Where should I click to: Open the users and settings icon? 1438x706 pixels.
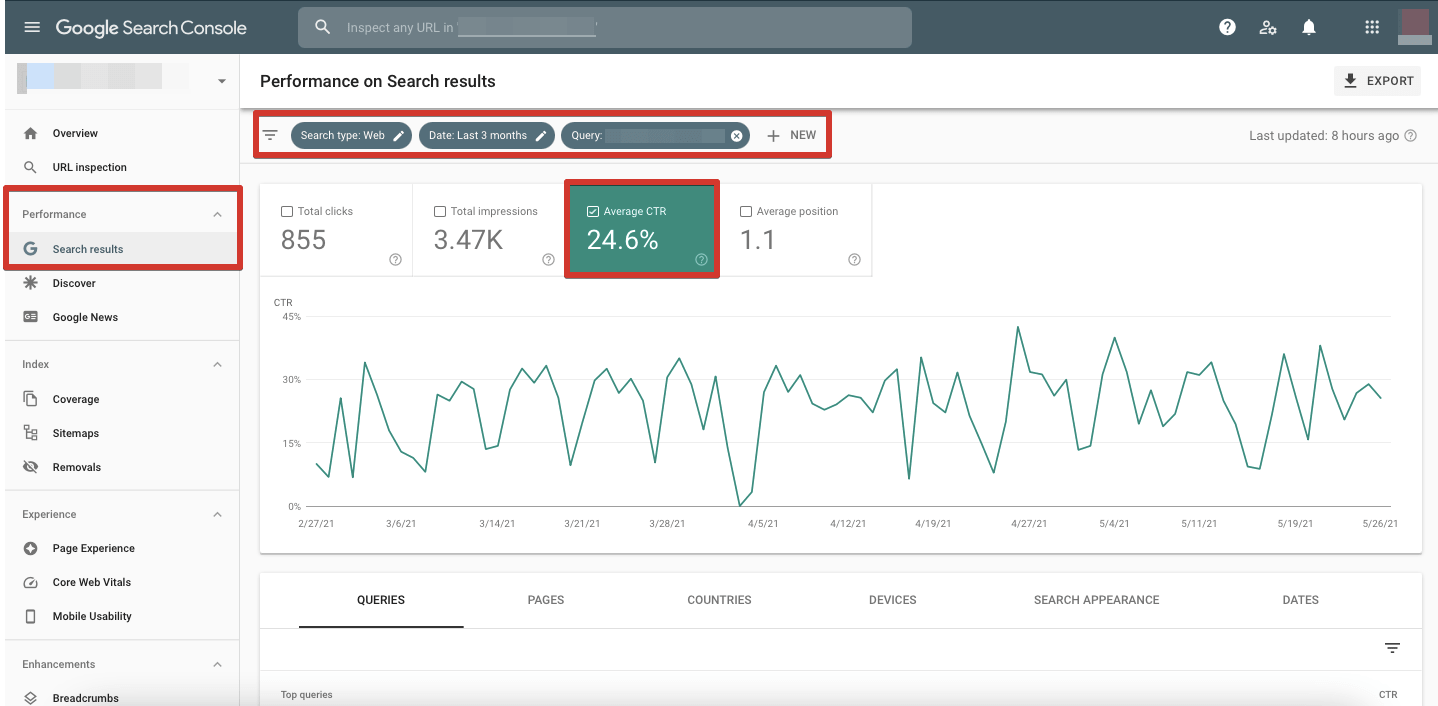[1268, 27]
